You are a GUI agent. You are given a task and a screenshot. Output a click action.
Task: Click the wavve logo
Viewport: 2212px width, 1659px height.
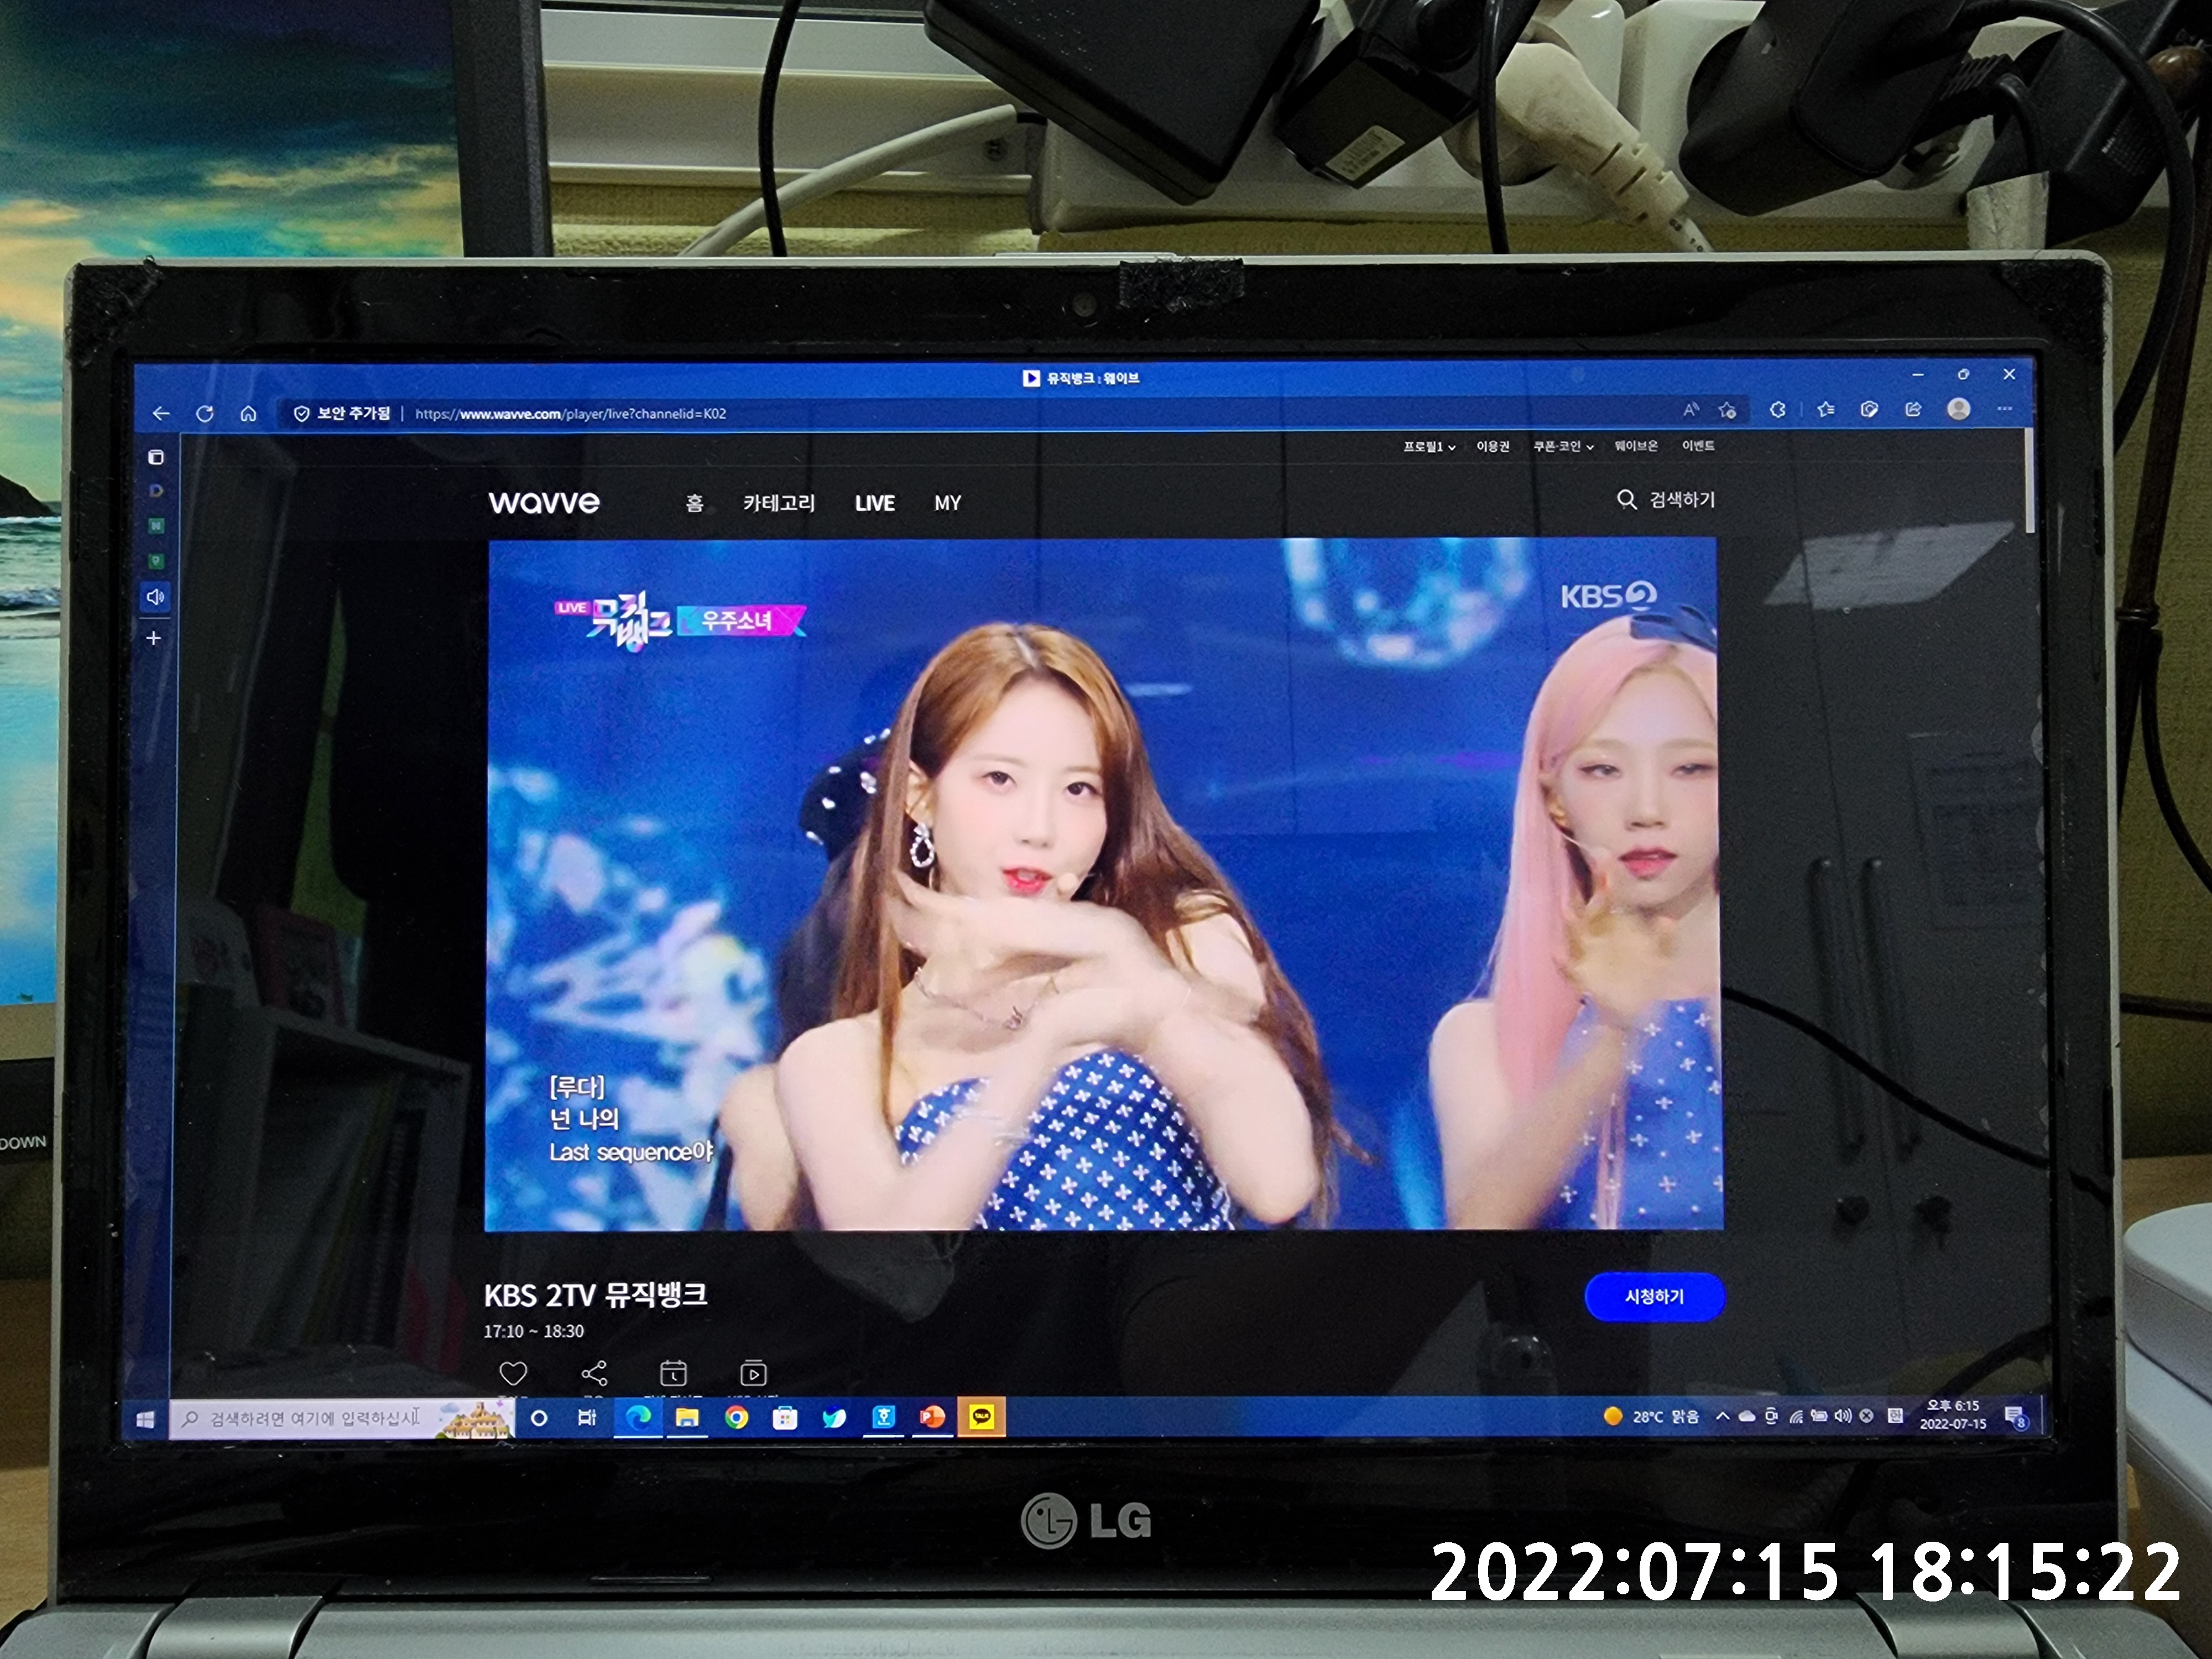(544, 502)
